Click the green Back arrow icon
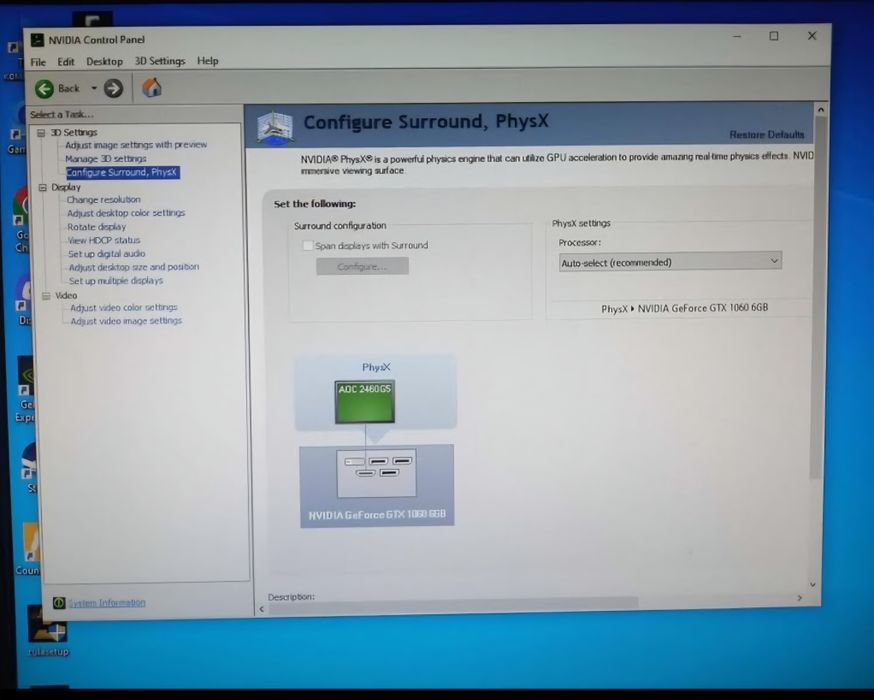The width and height of the screenshot is (874, 700). (44, 89)
